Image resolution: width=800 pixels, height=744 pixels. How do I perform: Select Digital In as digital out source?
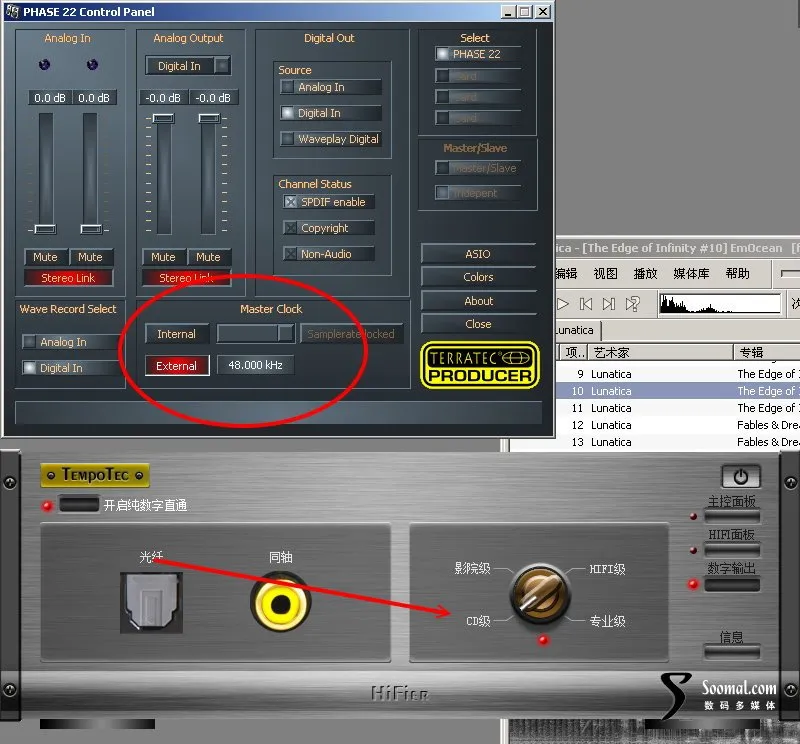[331, 113]
